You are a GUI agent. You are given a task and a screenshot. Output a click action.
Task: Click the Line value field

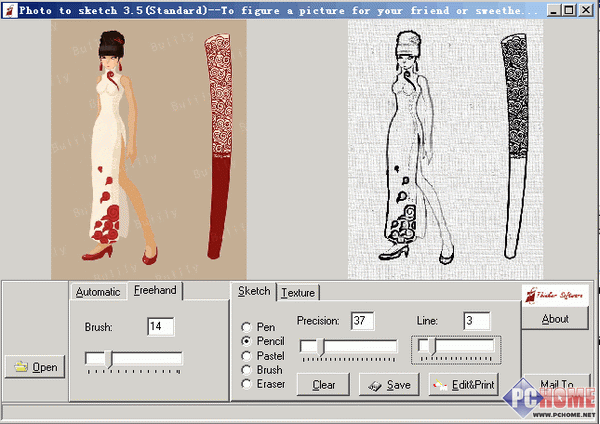(x=477, y=321)
